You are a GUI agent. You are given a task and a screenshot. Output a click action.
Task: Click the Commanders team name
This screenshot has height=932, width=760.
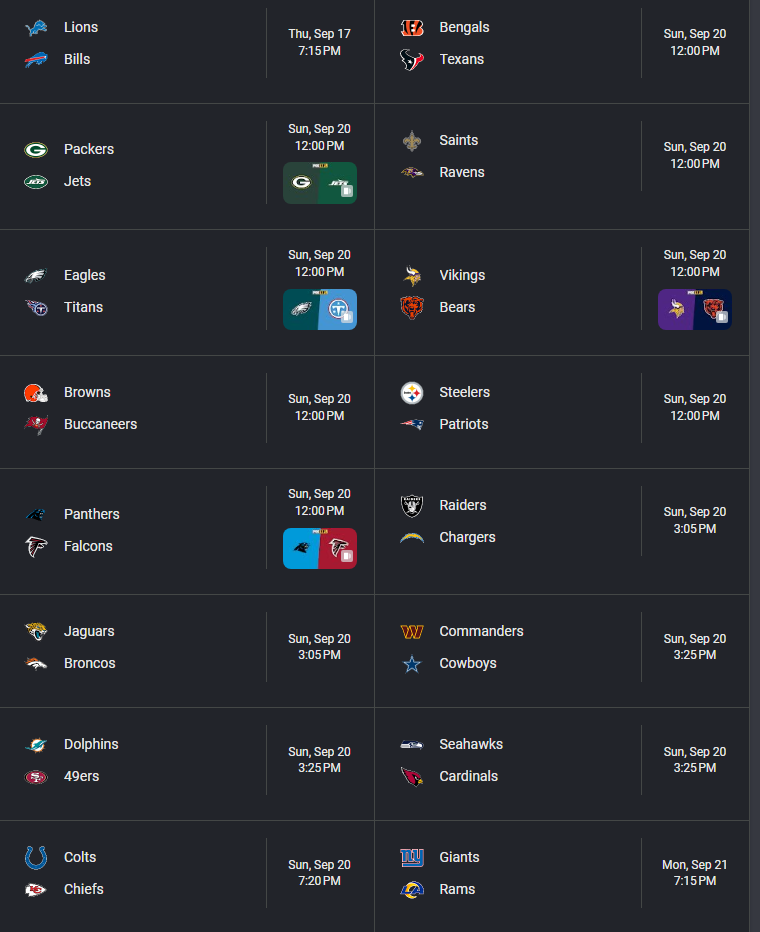tap(481, 631)
